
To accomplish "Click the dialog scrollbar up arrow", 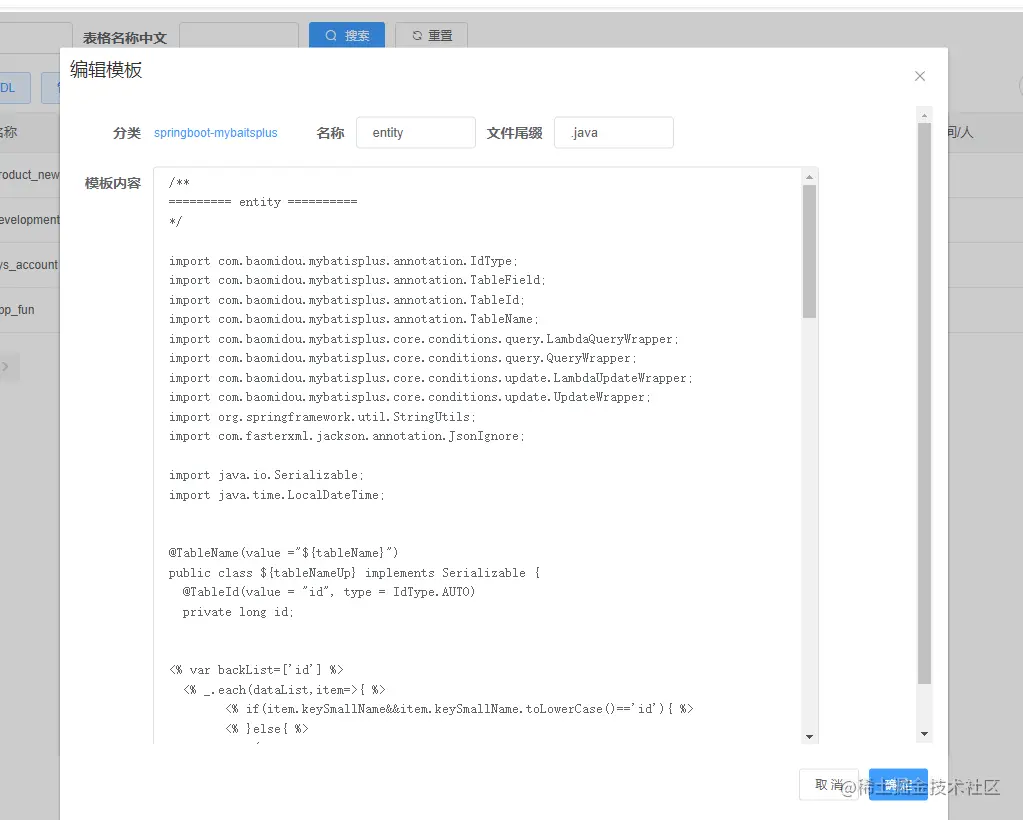I will (x=924, y=115).
